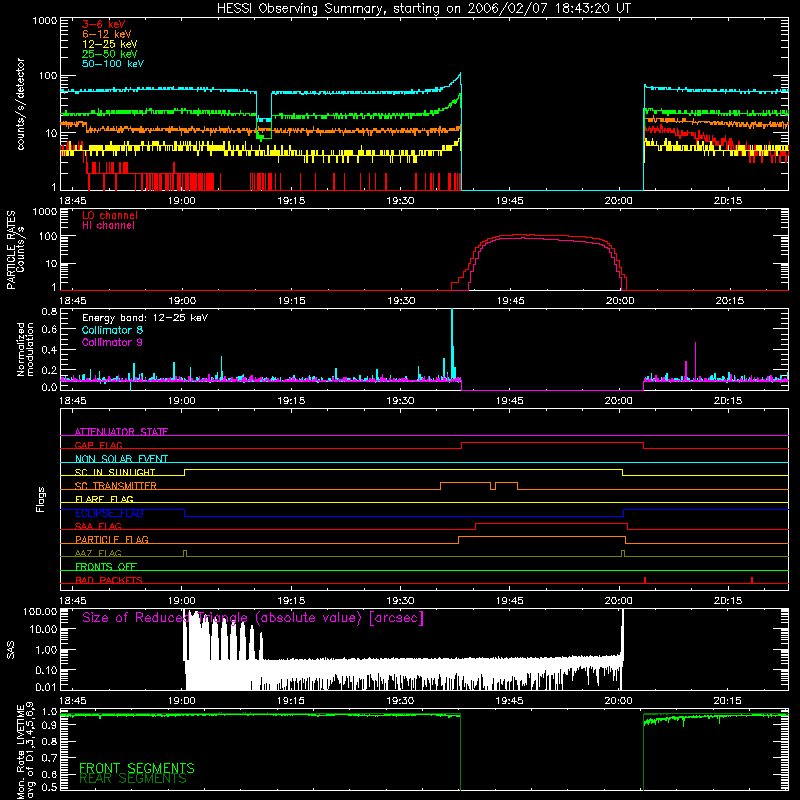Select the 6-12 keV legend label
This screenshot has width=800, height=800.
107,34
